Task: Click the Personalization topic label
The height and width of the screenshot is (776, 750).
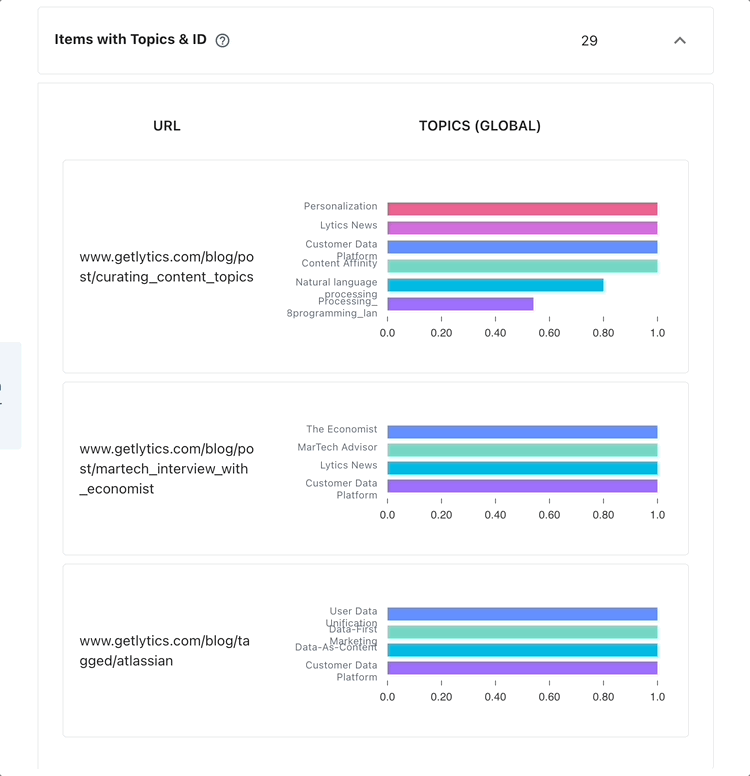Action: point(341,206)
